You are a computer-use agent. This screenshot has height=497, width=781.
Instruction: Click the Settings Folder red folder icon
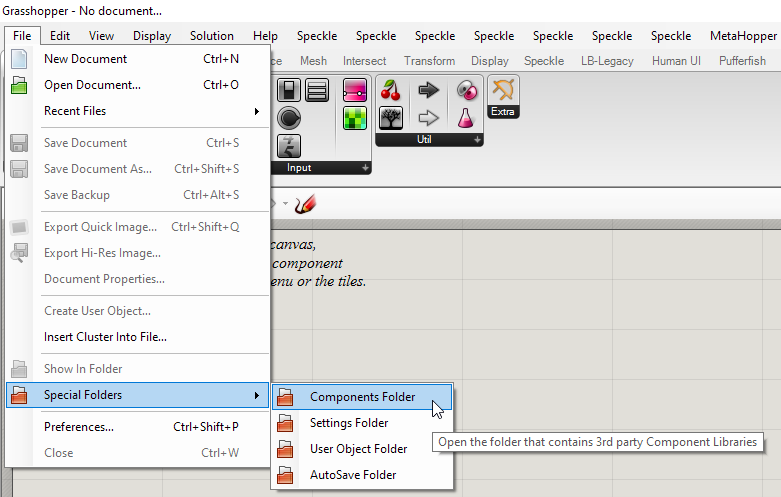[x=285, y=423]
